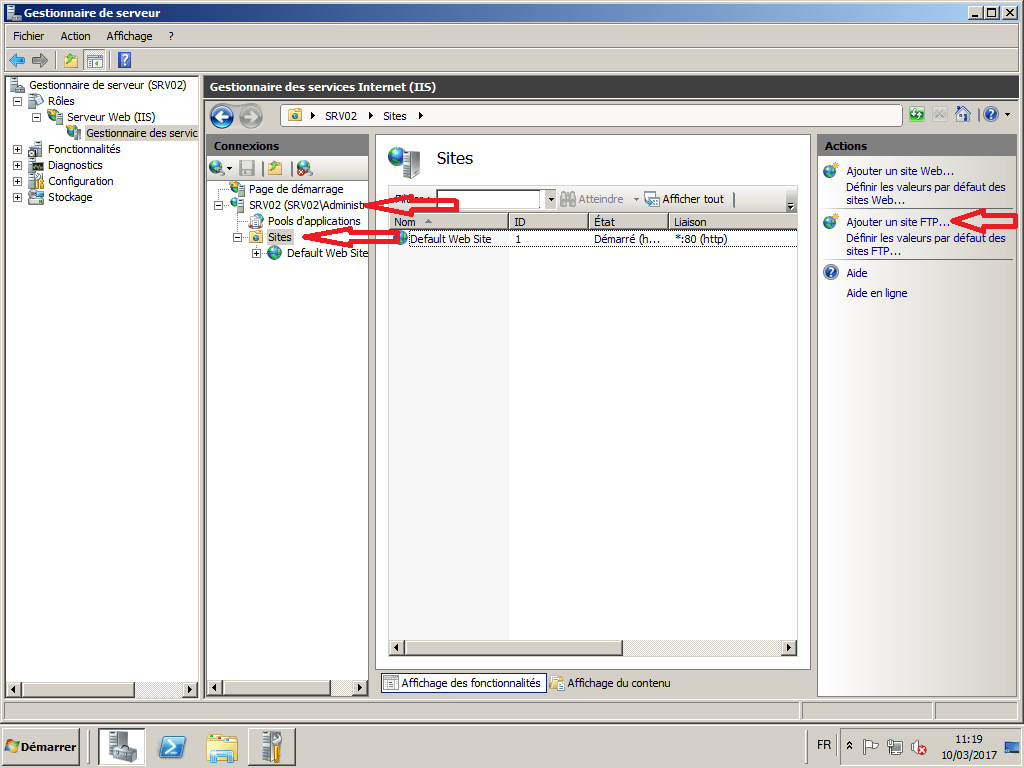Collapse the Serveur Web (IIS) tree node

(x=36, y=116)
